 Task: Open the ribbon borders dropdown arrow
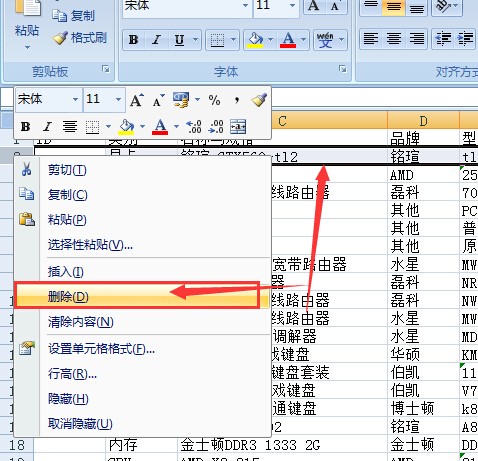click(x=233, y=40)
